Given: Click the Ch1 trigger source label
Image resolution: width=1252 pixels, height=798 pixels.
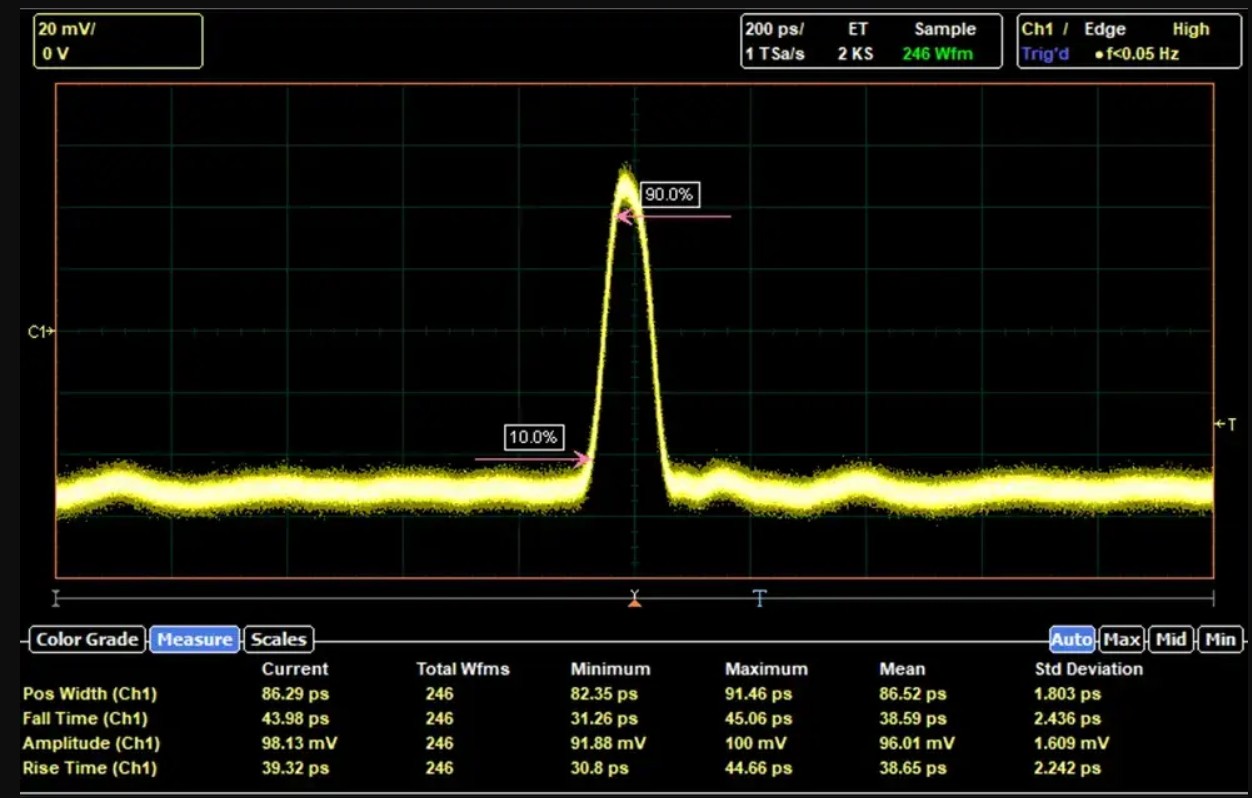Looking at the screenshot, I should [x=1038, y=30].
